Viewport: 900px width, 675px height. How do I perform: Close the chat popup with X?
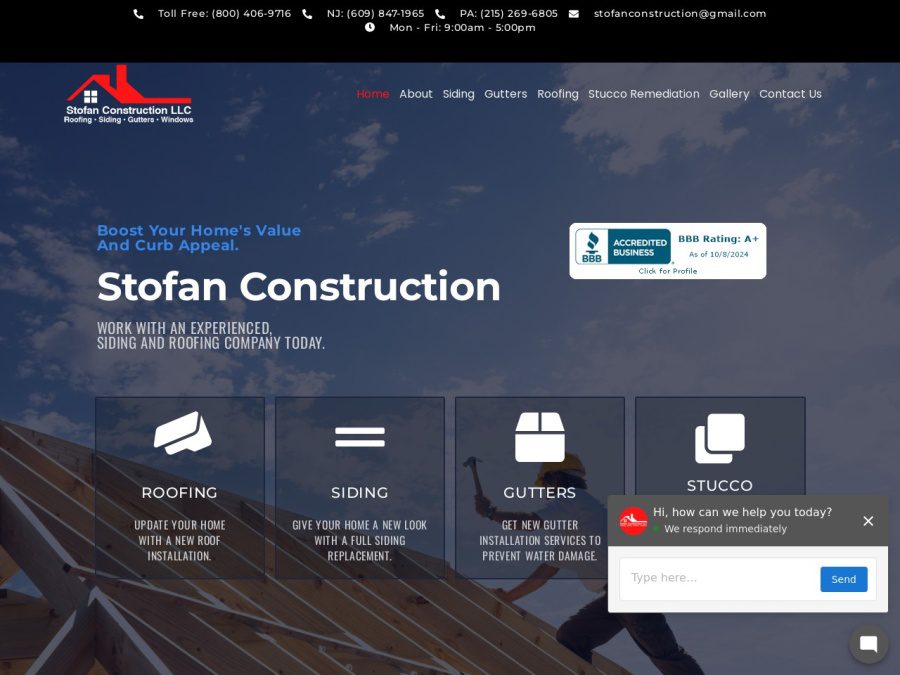[868, 520]
